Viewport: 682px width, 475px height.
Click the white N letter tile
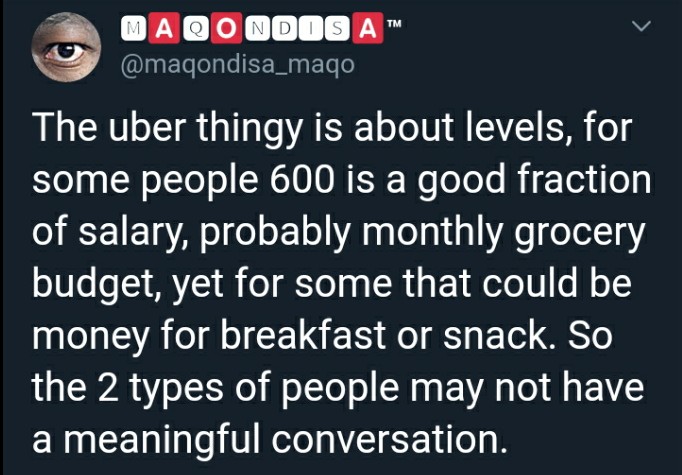257,29
